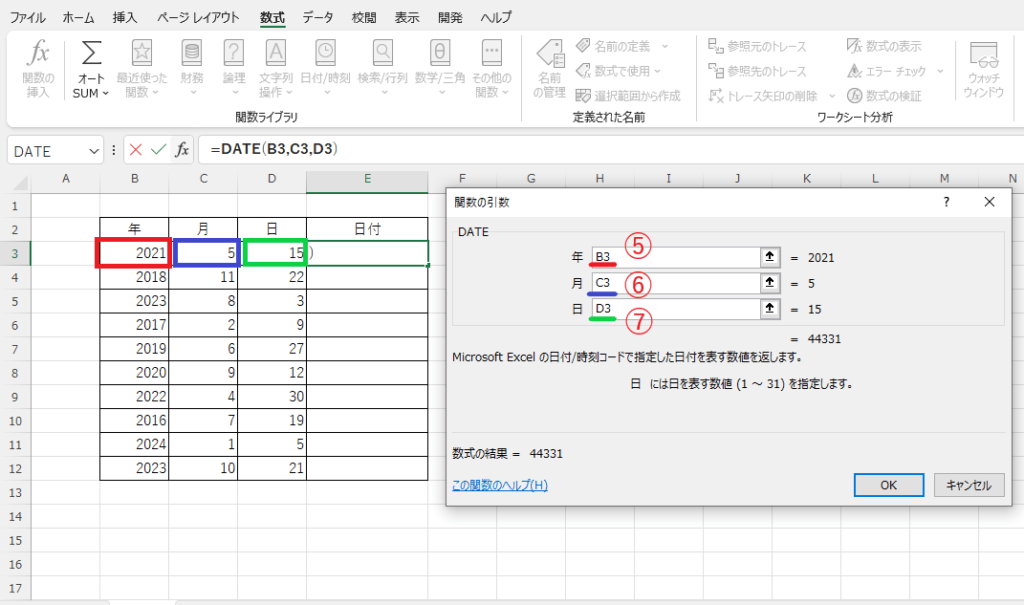Select the 日付 header cell
This screenshot has height=605, width=1024.
[x=367, y=229]
